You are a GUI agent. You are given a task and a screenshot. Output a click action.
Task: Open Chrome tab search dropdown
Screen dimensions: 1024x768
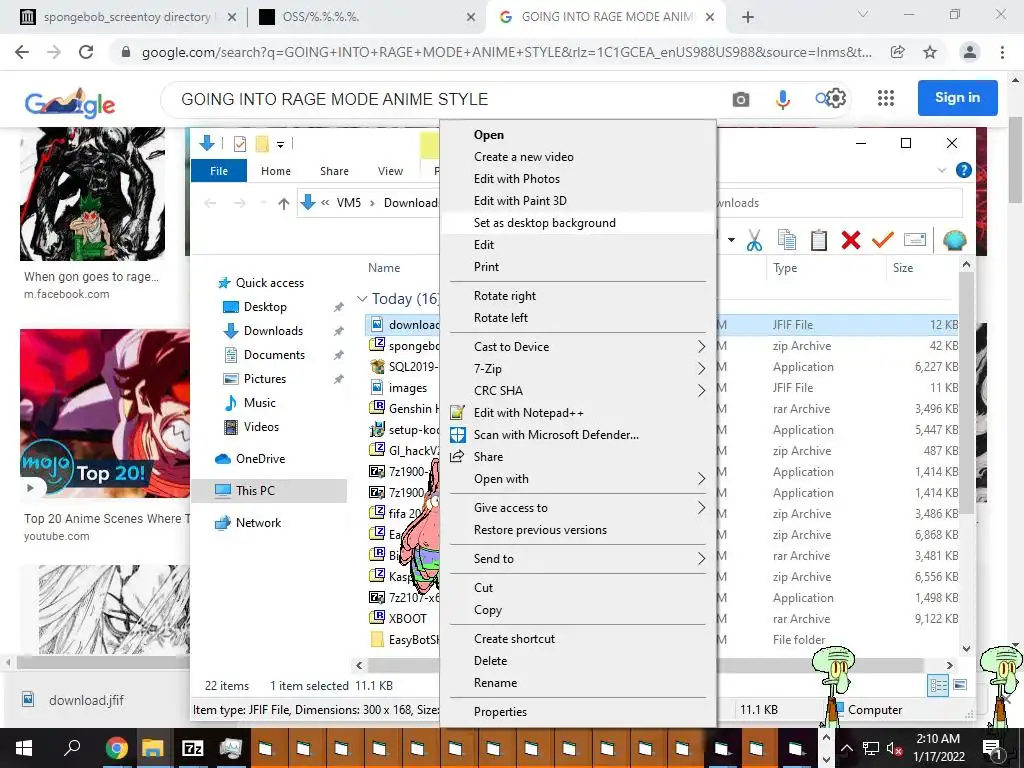(863, 14)
